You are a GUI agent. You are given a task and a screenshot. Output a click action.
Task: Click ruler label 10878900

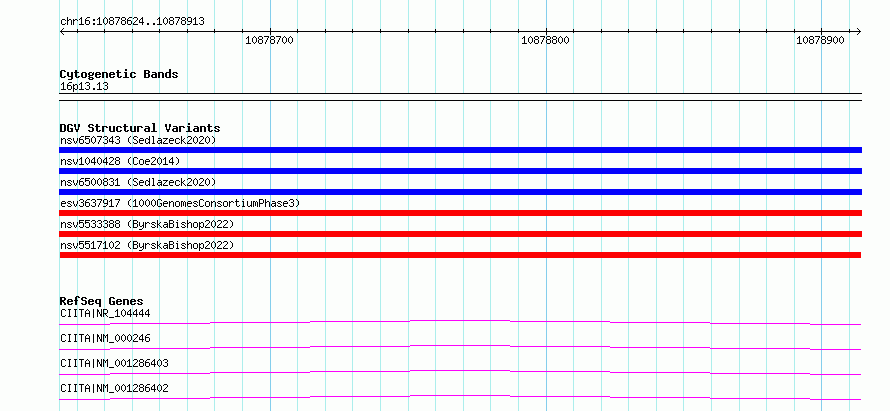820,40
